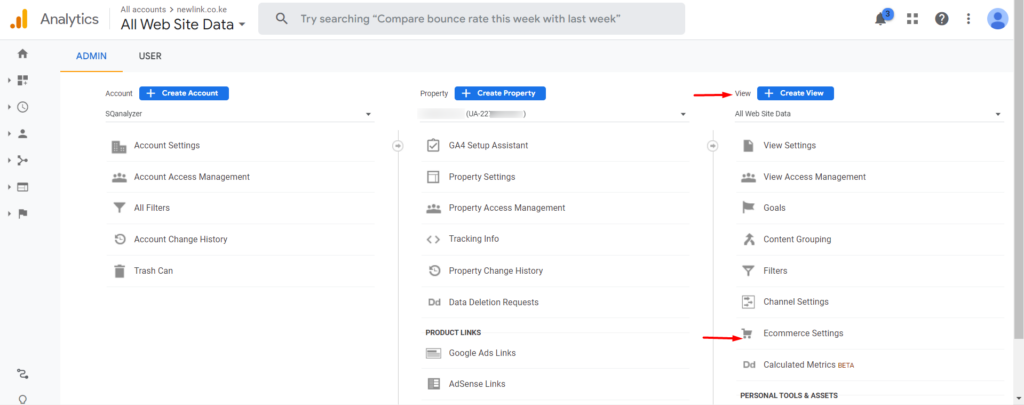
Task: Click the GA4 Setup Assistant checkbox icon
Action: tap(433, 145)
